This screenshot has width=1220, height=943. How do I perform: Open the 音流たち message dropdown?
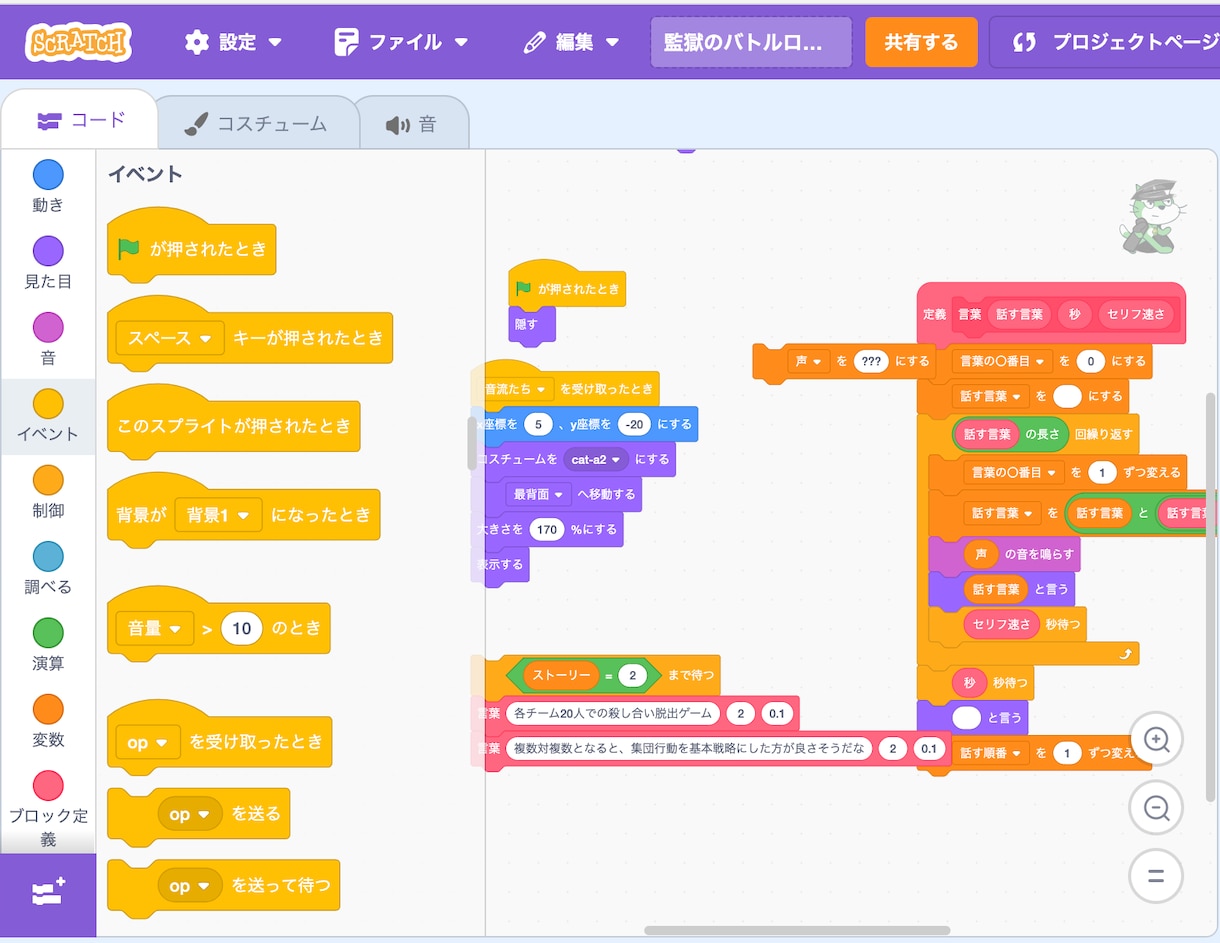point(518,389)
